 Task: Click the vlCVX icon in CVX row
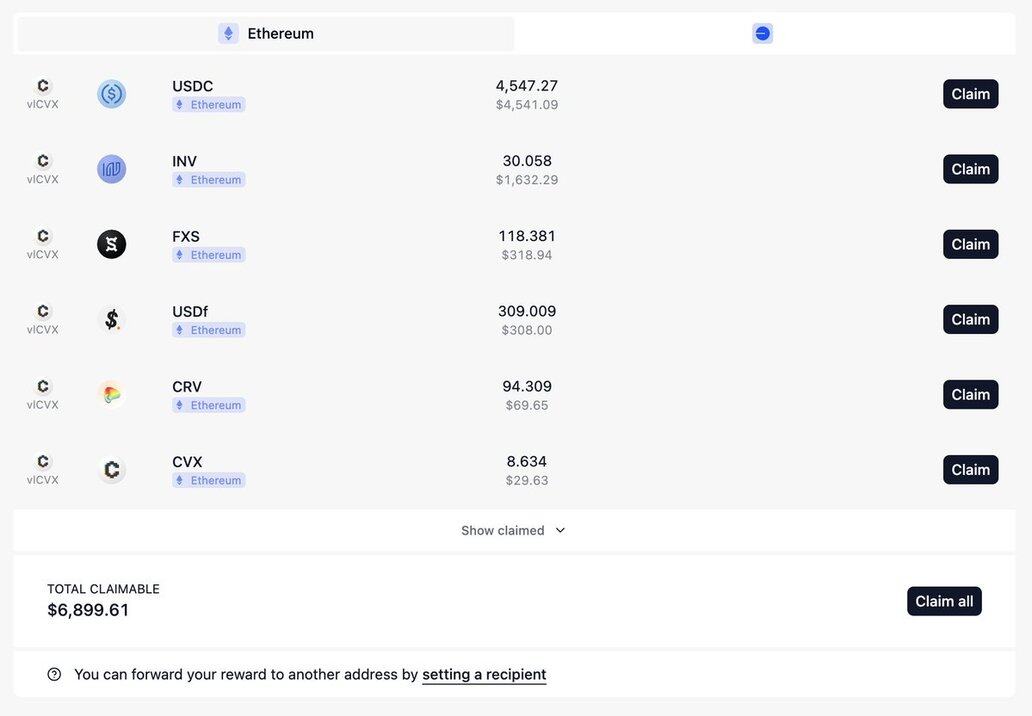[x=43, y=461]
